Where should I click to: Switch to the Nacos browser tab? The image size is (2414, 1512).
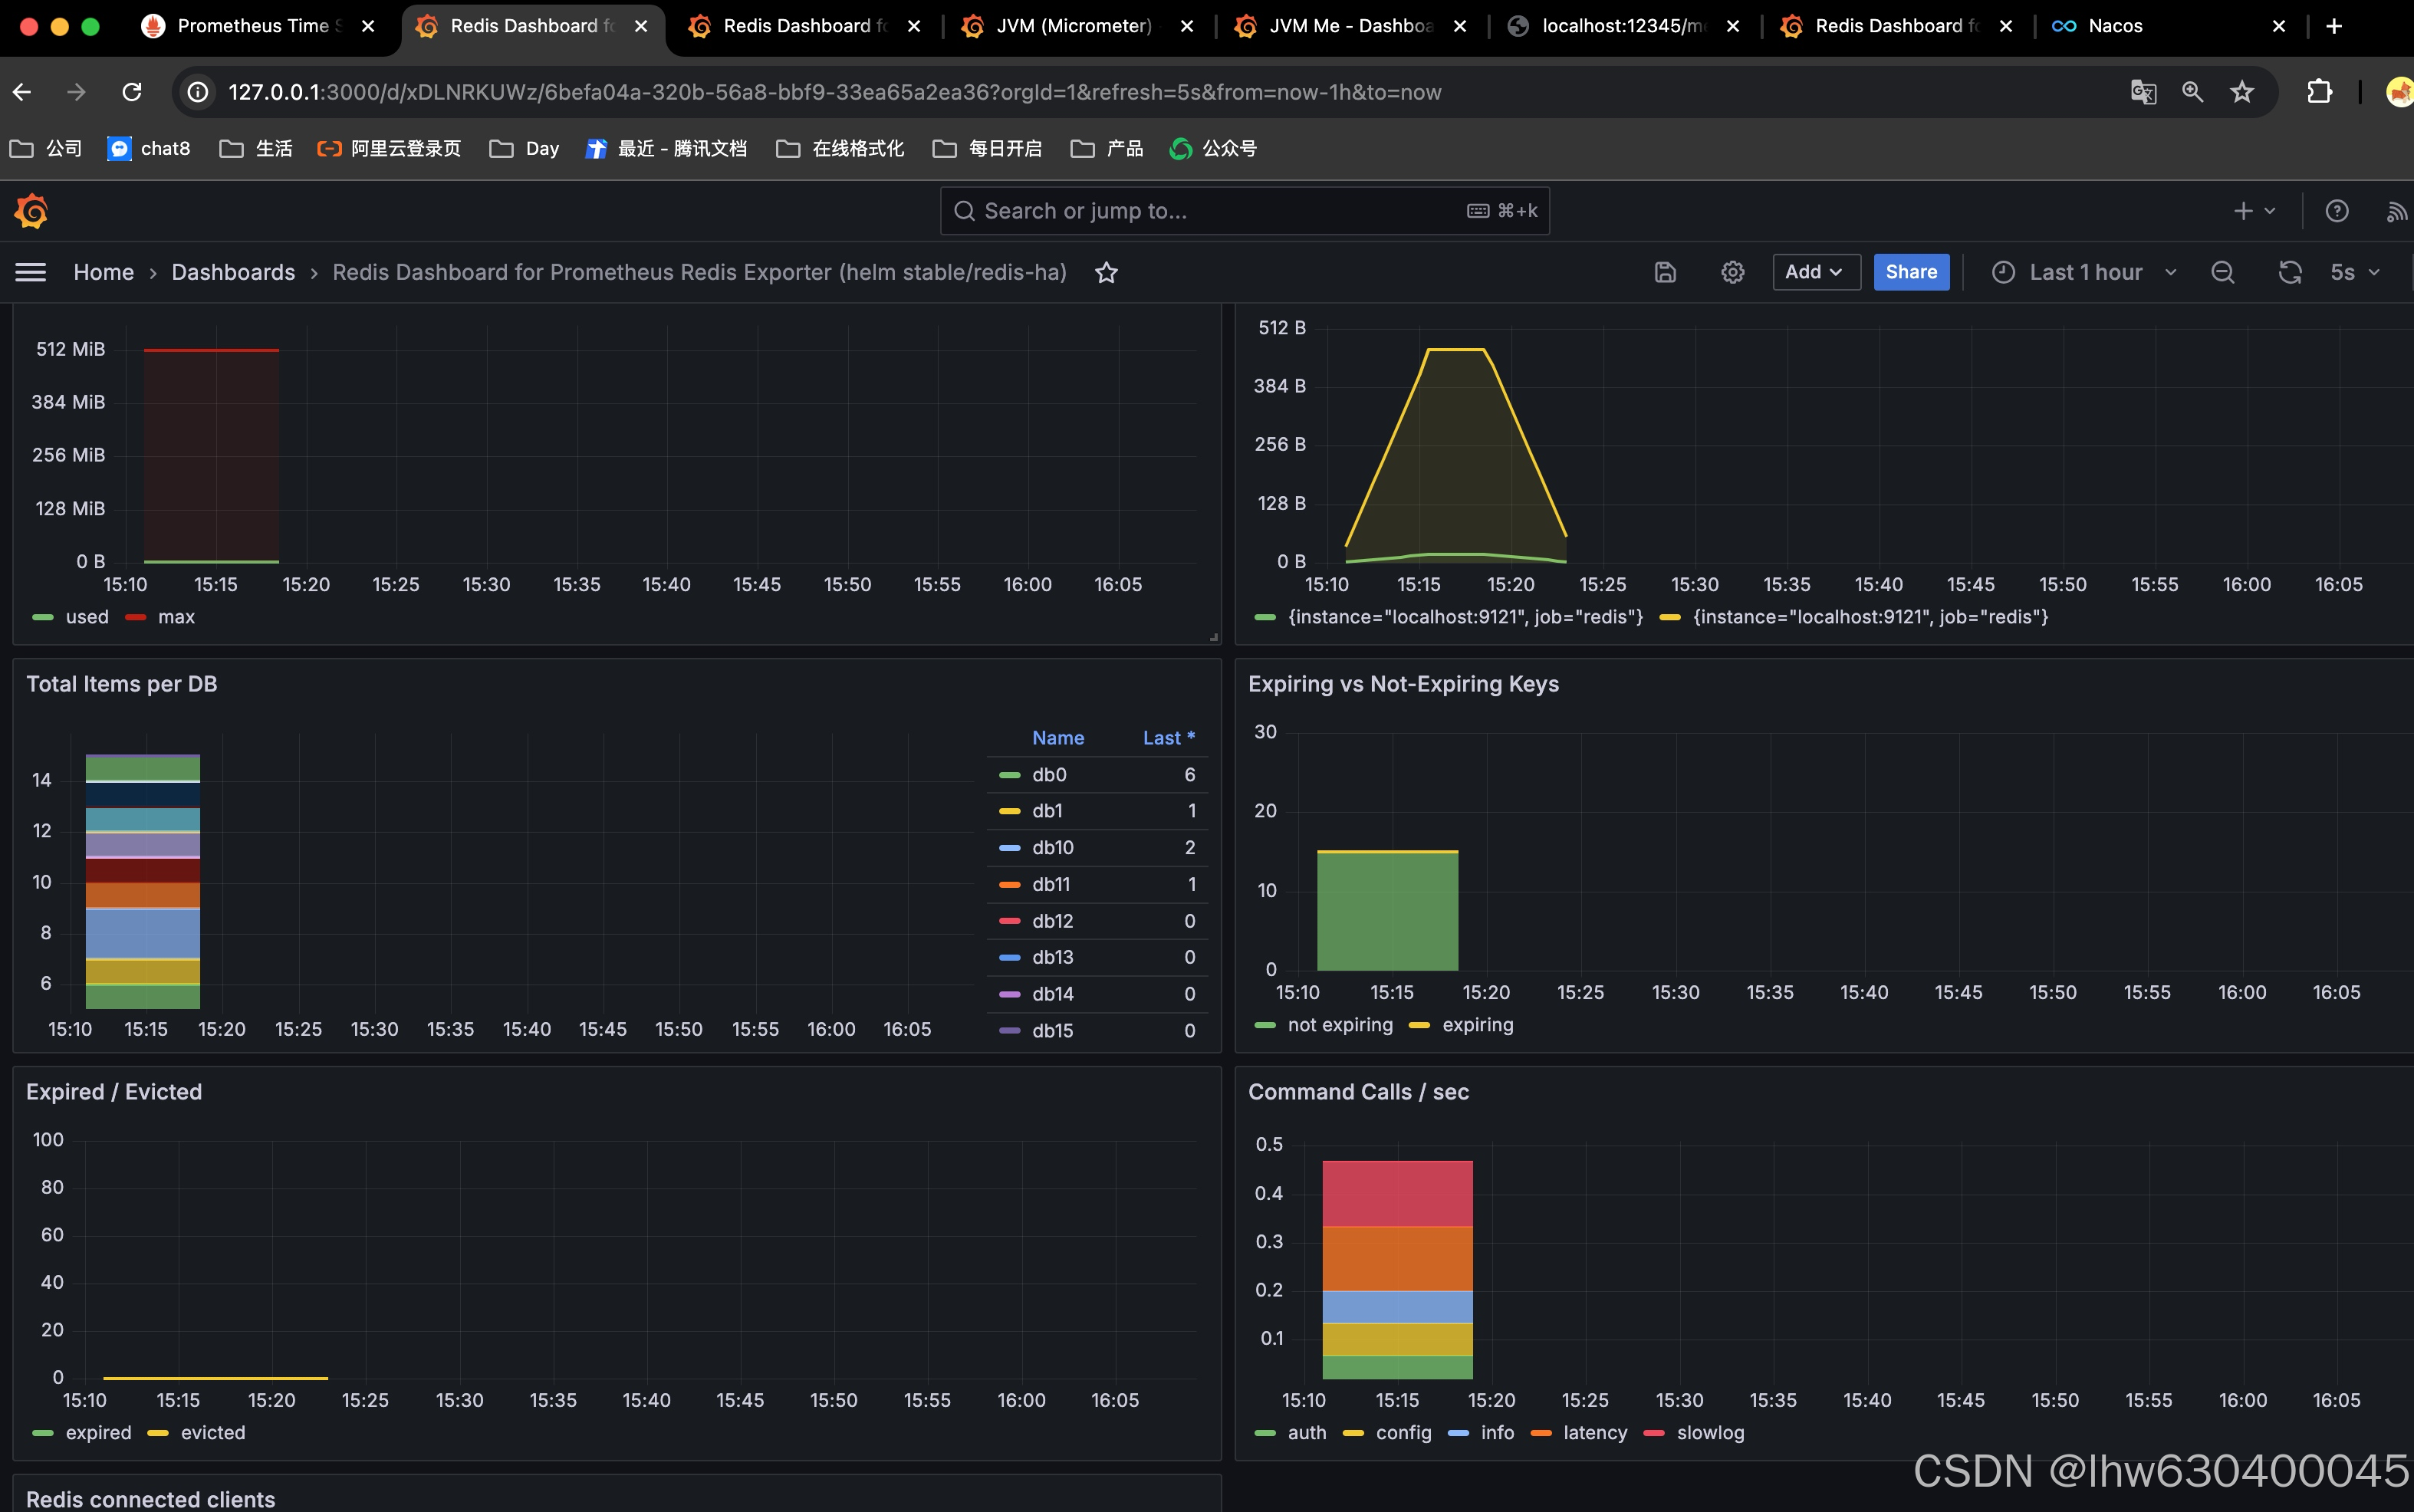pos(2115,26)
